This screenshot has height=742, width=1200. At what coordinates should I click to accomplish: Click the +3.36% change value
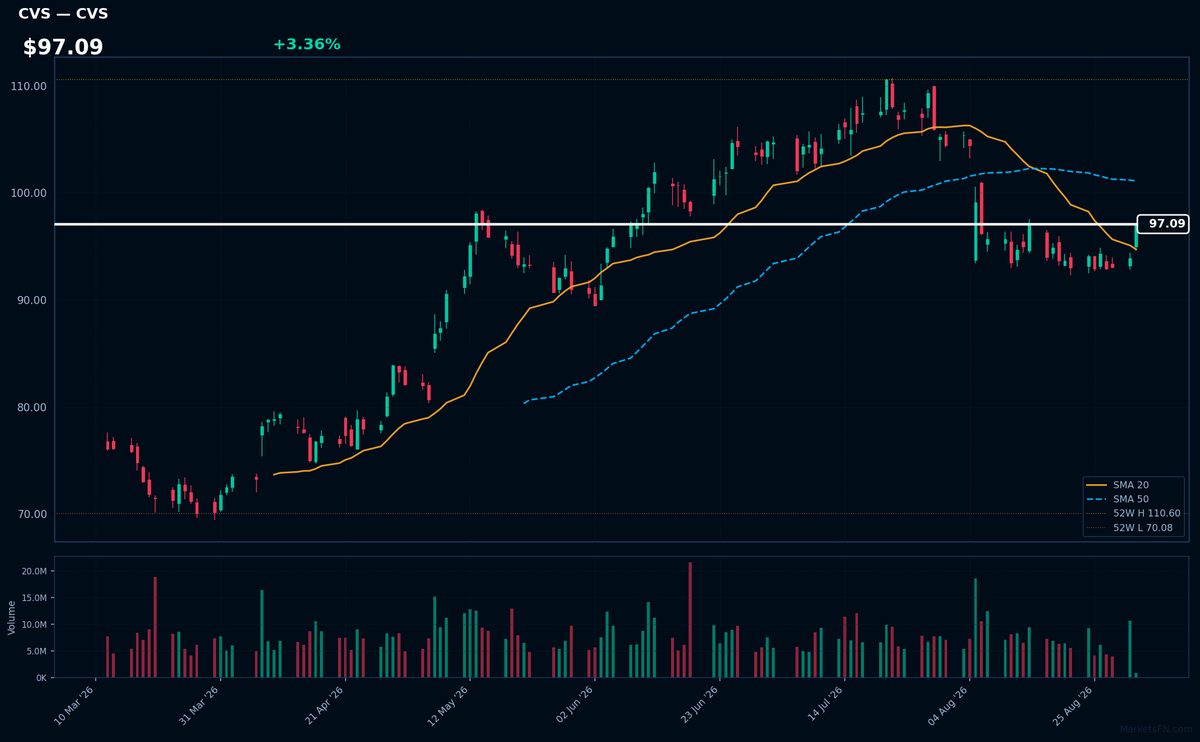[307, 44]
